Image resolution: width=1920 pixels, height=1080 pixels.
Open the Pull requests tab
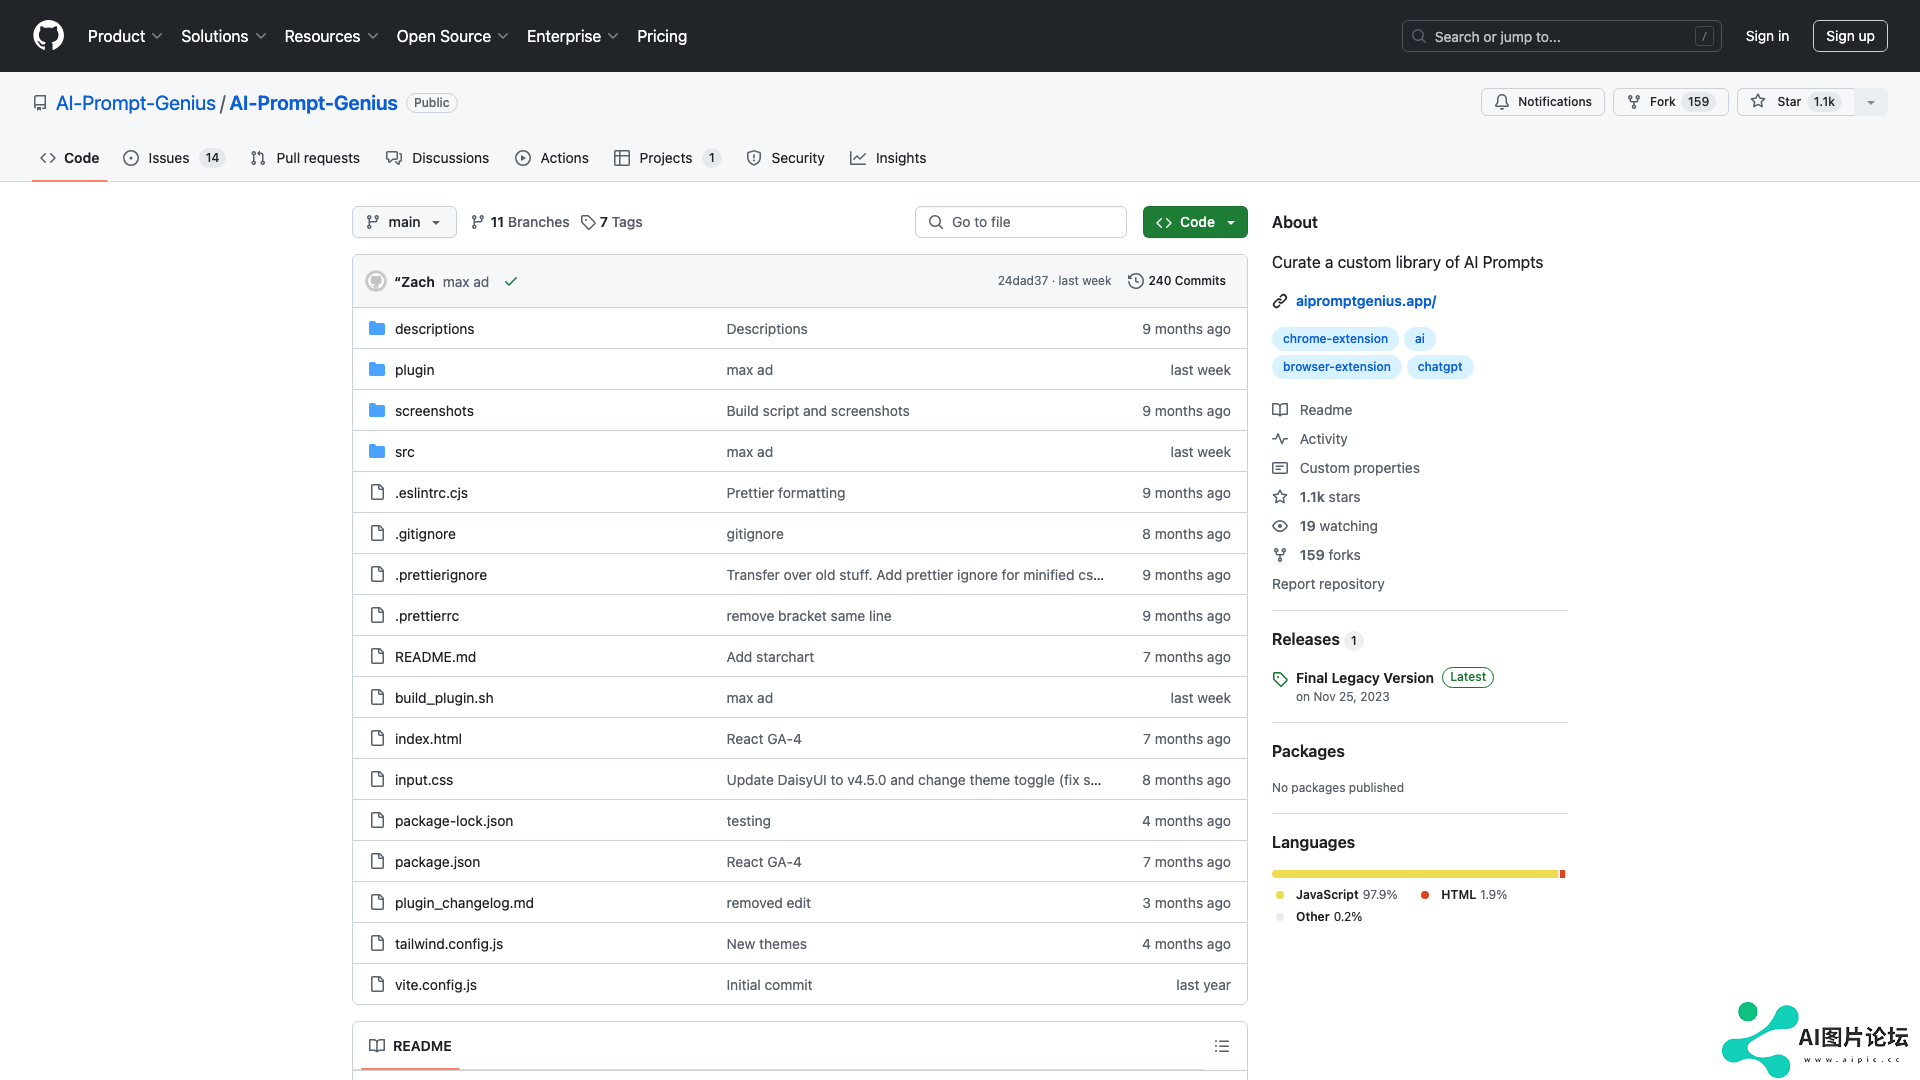(305, 158)
